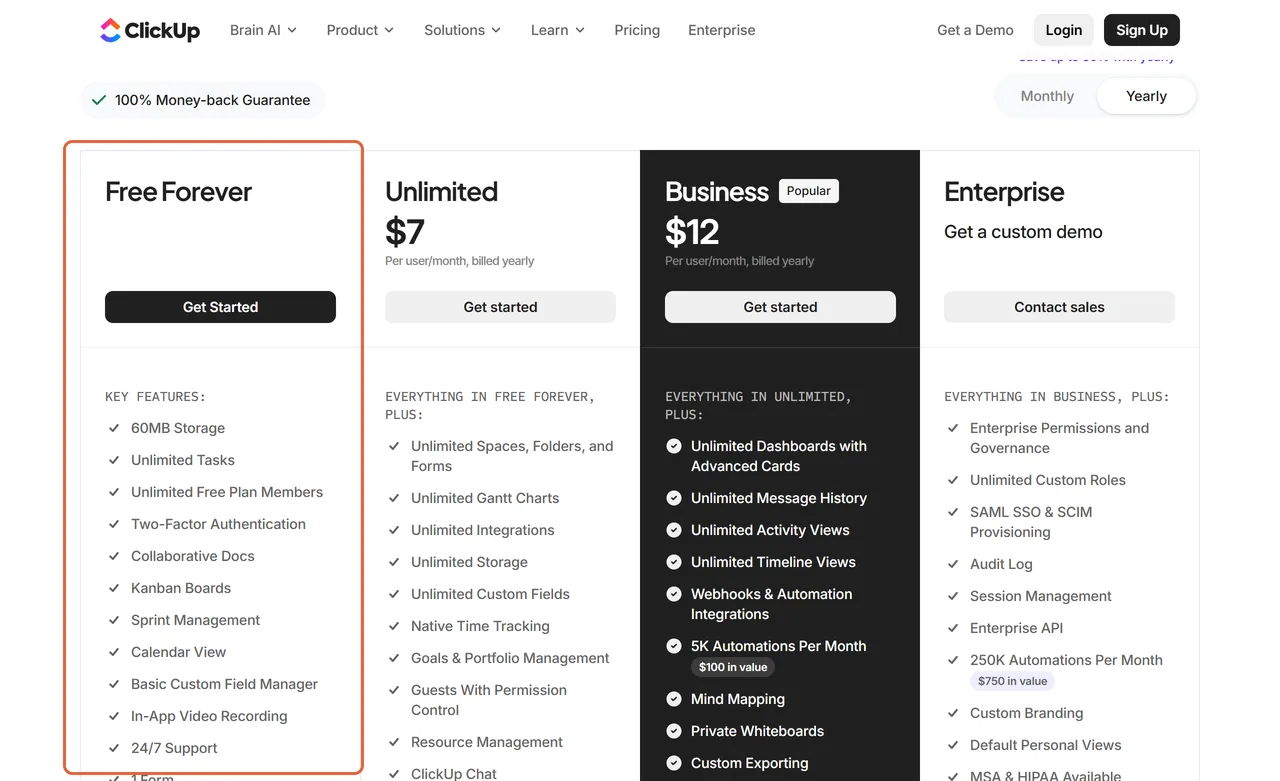The width and height of the screenshot is (1280, 781).
Task: Click Get Started under Free Forever
Action: (220, 307)
